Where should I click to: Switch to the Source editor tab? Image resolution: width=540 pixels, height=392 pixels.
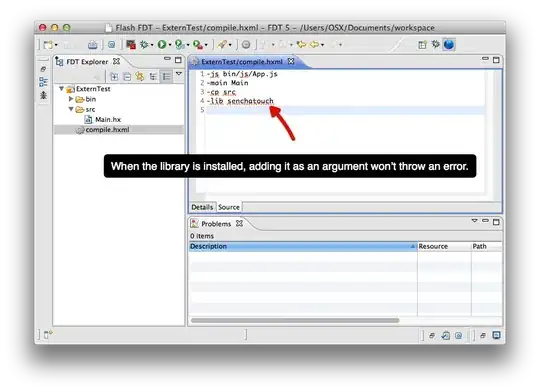pos(229,207)
